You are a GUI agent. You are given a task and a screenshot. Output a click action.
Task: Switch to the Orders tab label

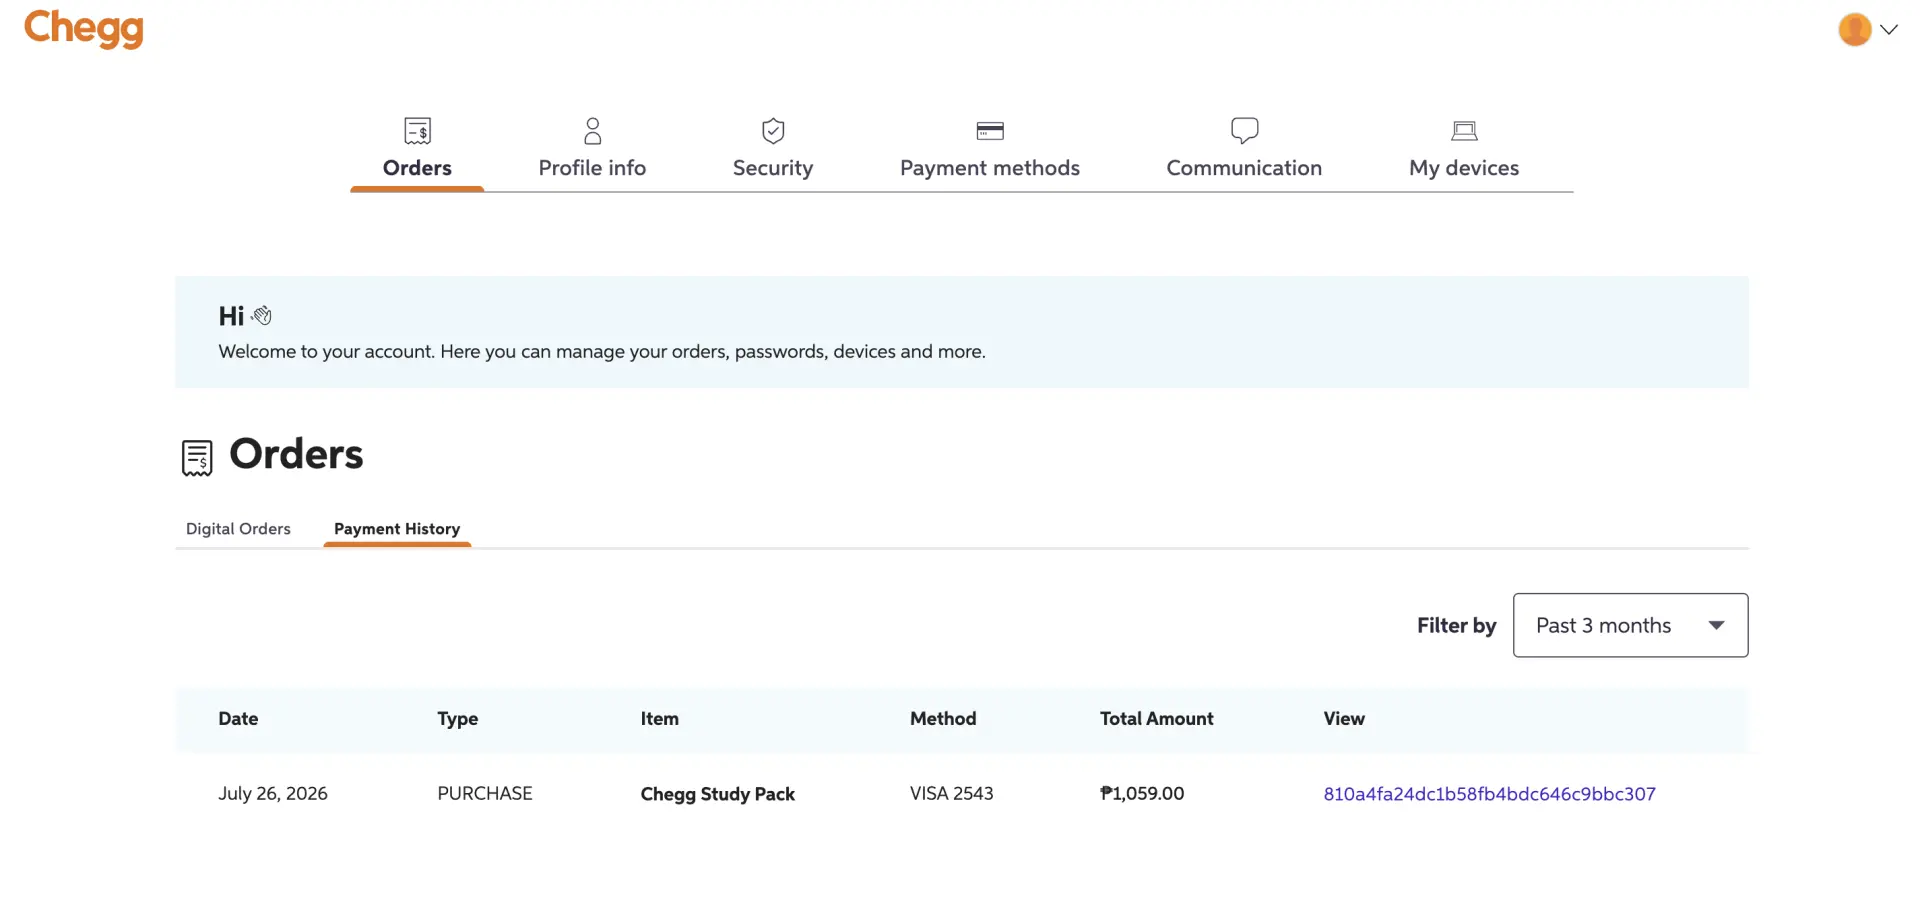tap(417, 168)
